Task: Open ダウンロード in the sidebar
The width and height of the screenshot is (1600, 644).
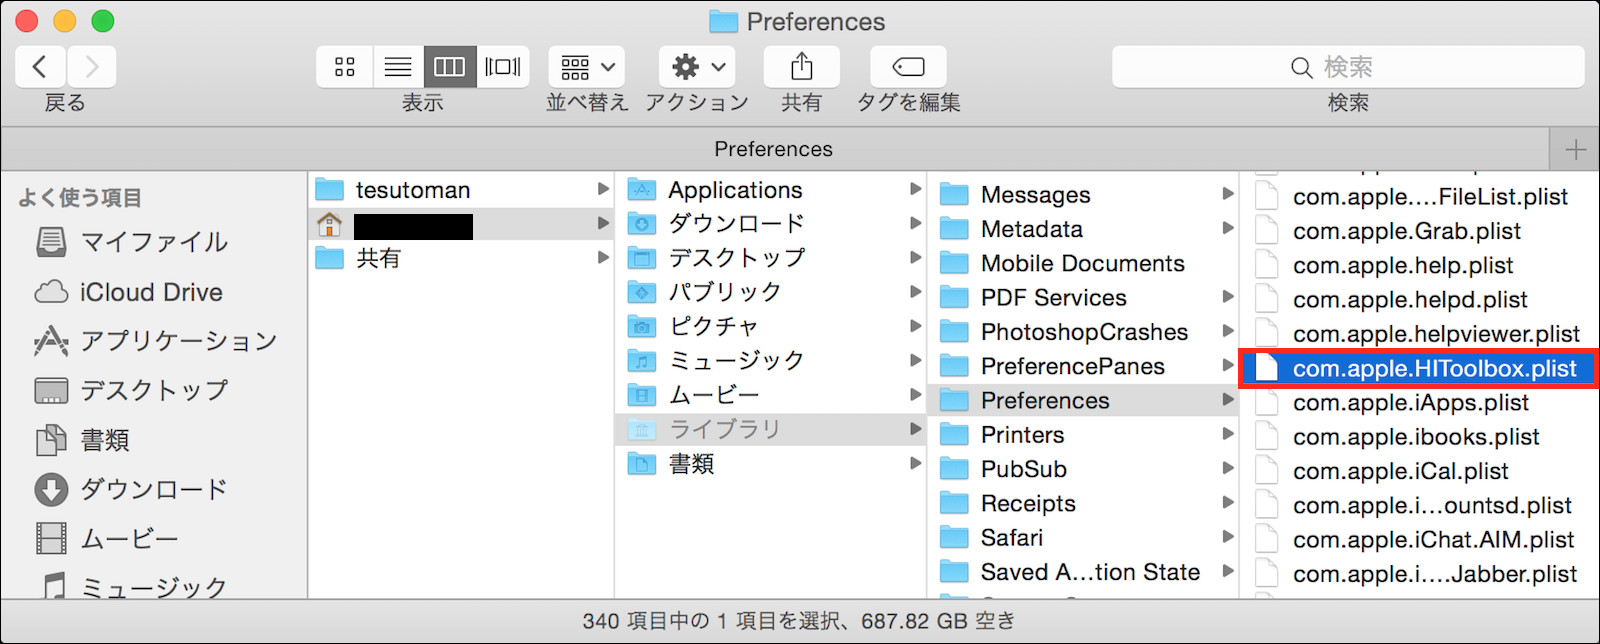Action: pos(153,489)
